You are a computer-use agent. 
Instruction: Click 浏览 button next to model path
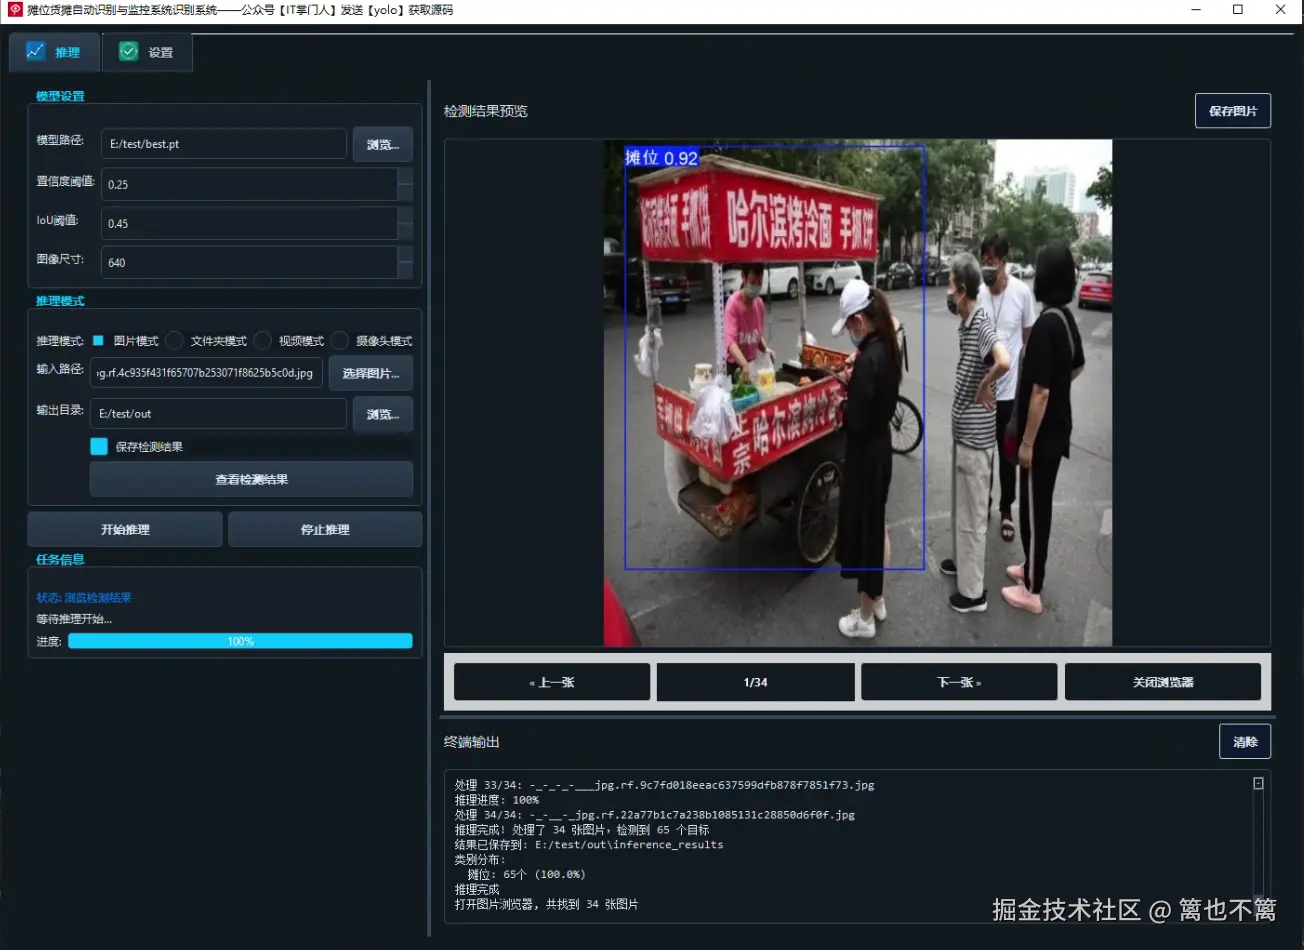click(x=383, y=144)
